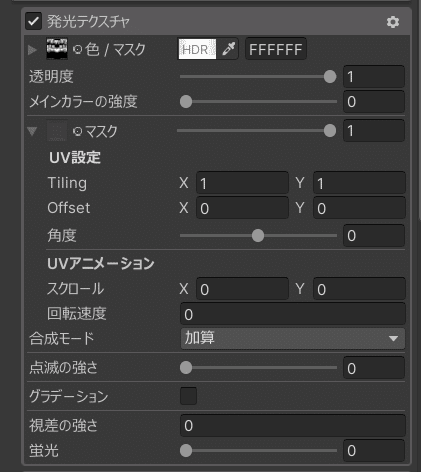This screenshot has width=421, height=472.
Task: Click the 角度 slider handle
Action: point(258,236)
